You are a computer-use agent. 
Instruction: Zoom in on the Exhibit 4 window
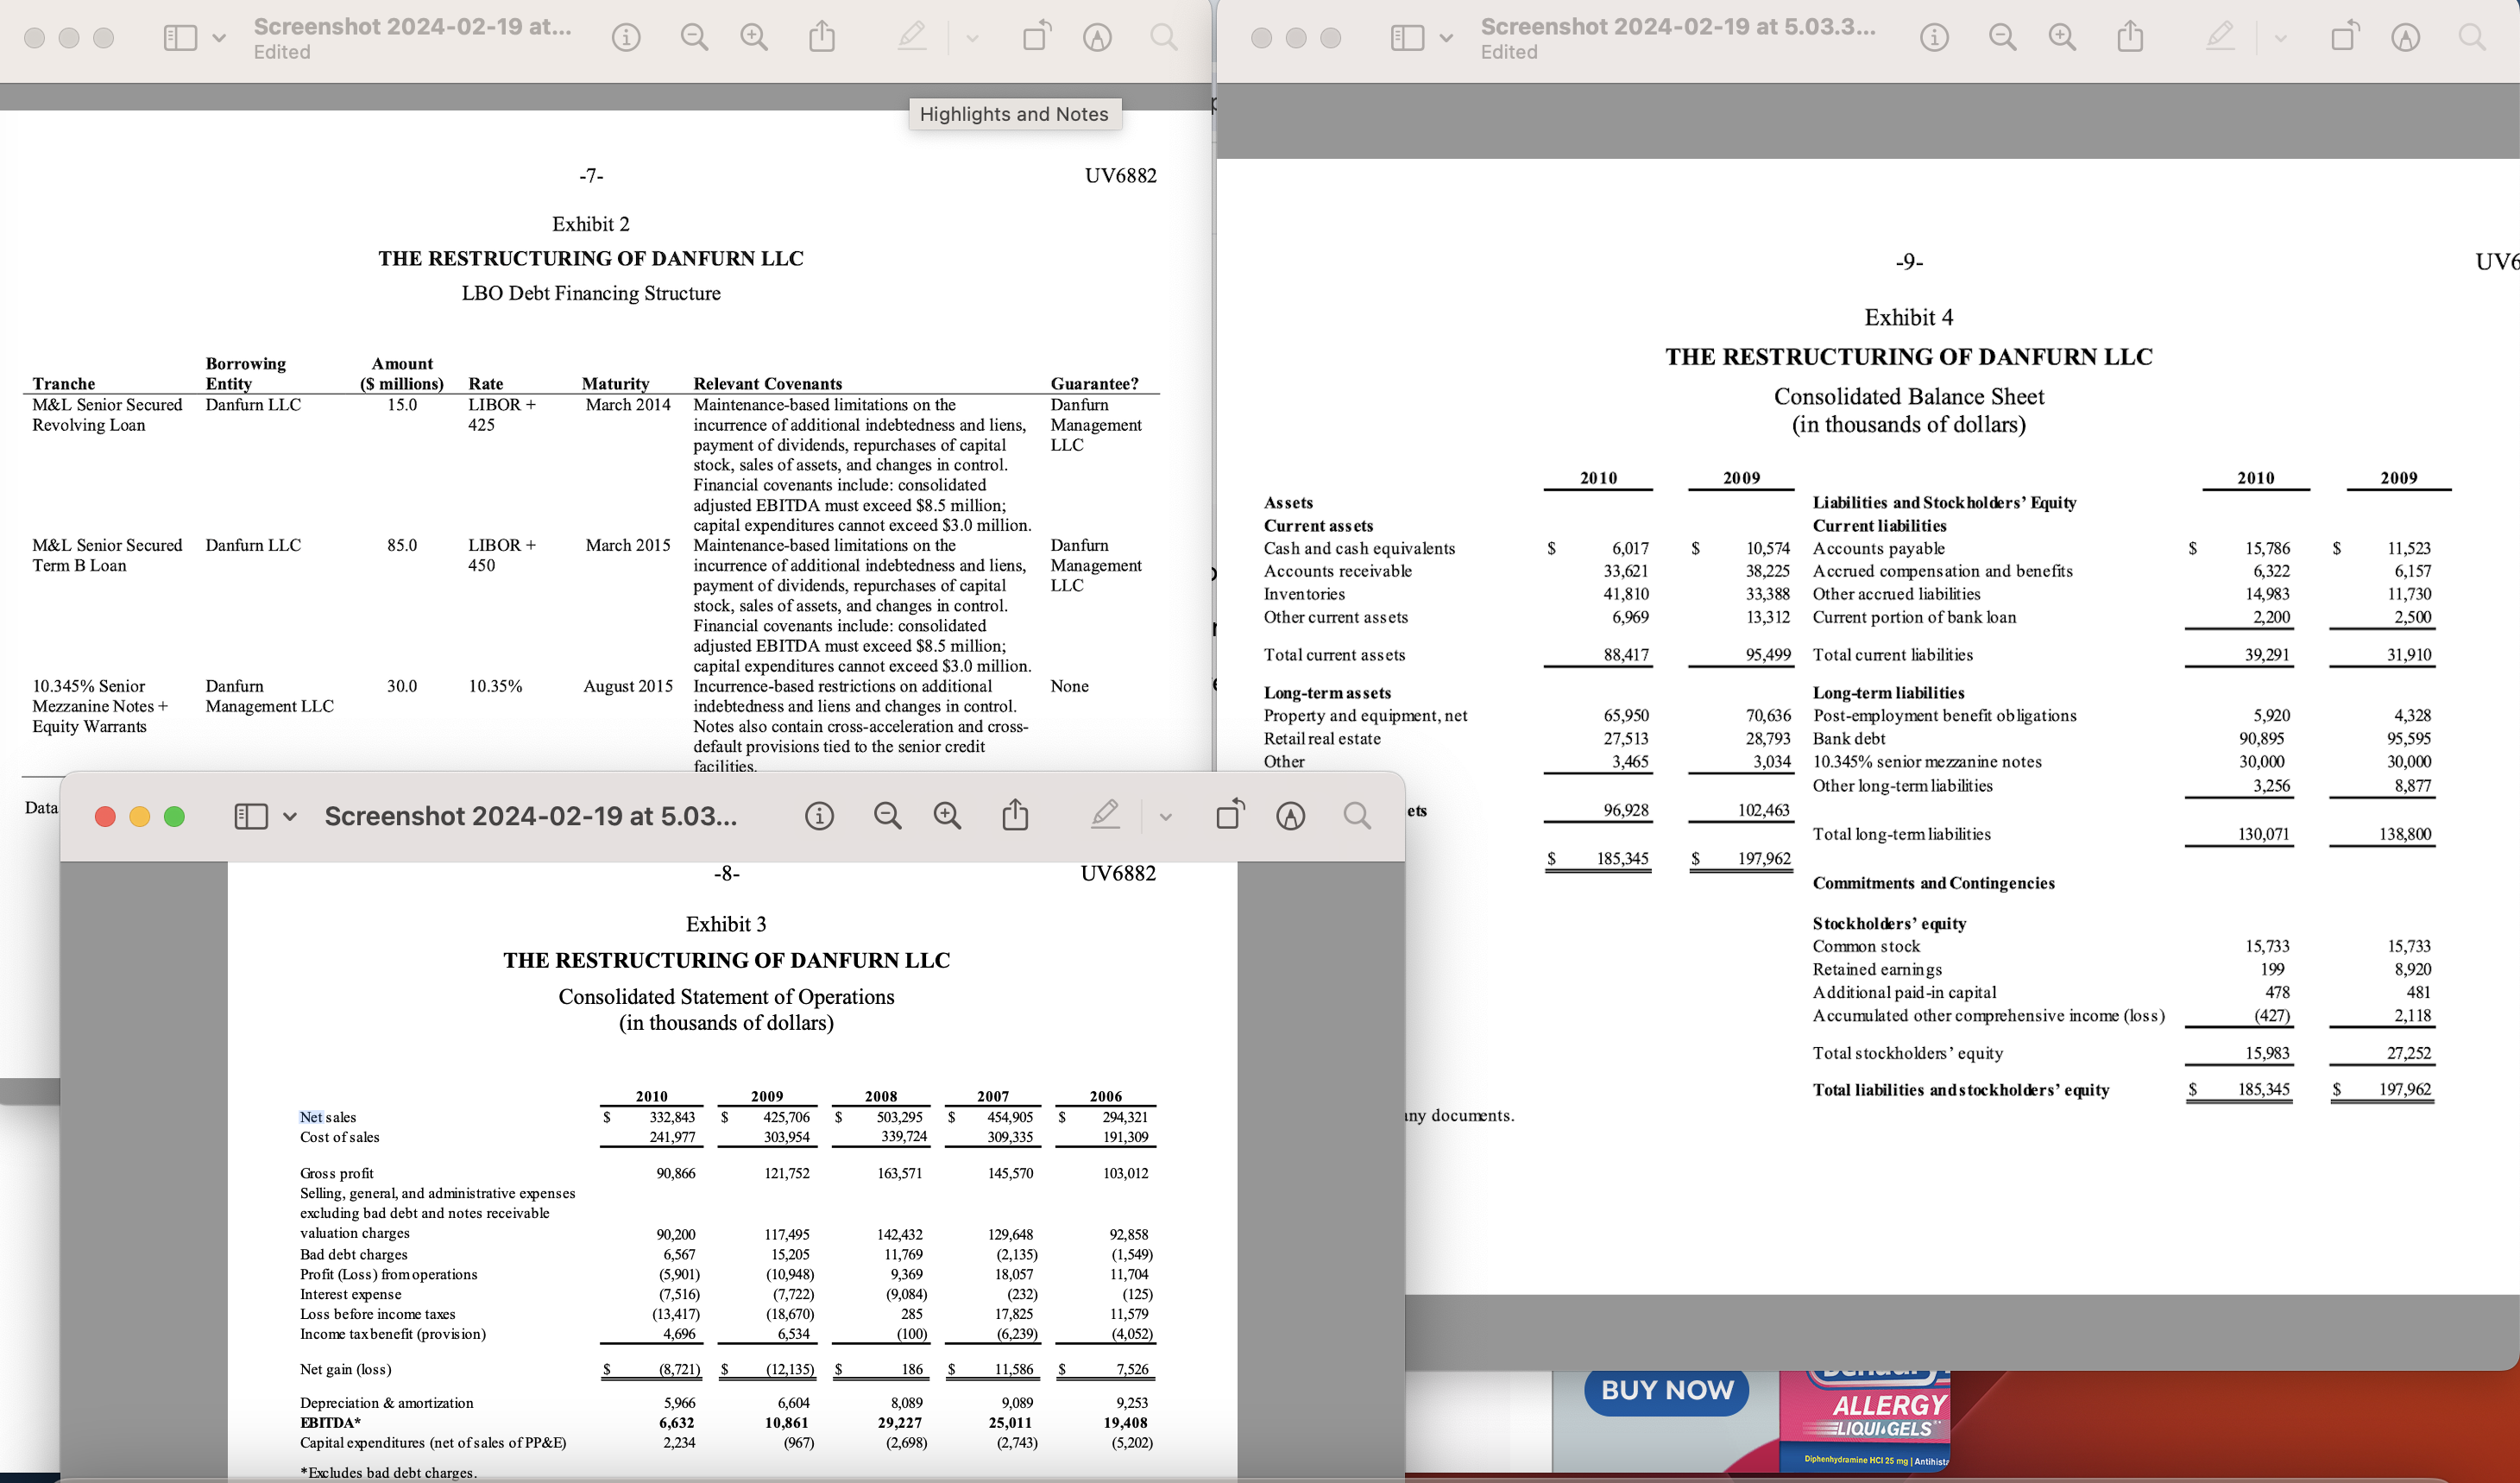[2062, 38]
